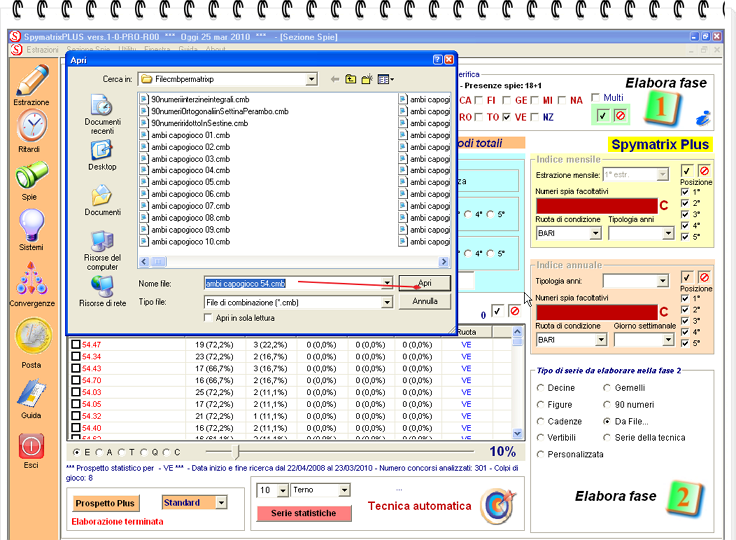Select the Spie flashlight icon
The height and width of the screenshot is (540, 736).
click(31, 175)
